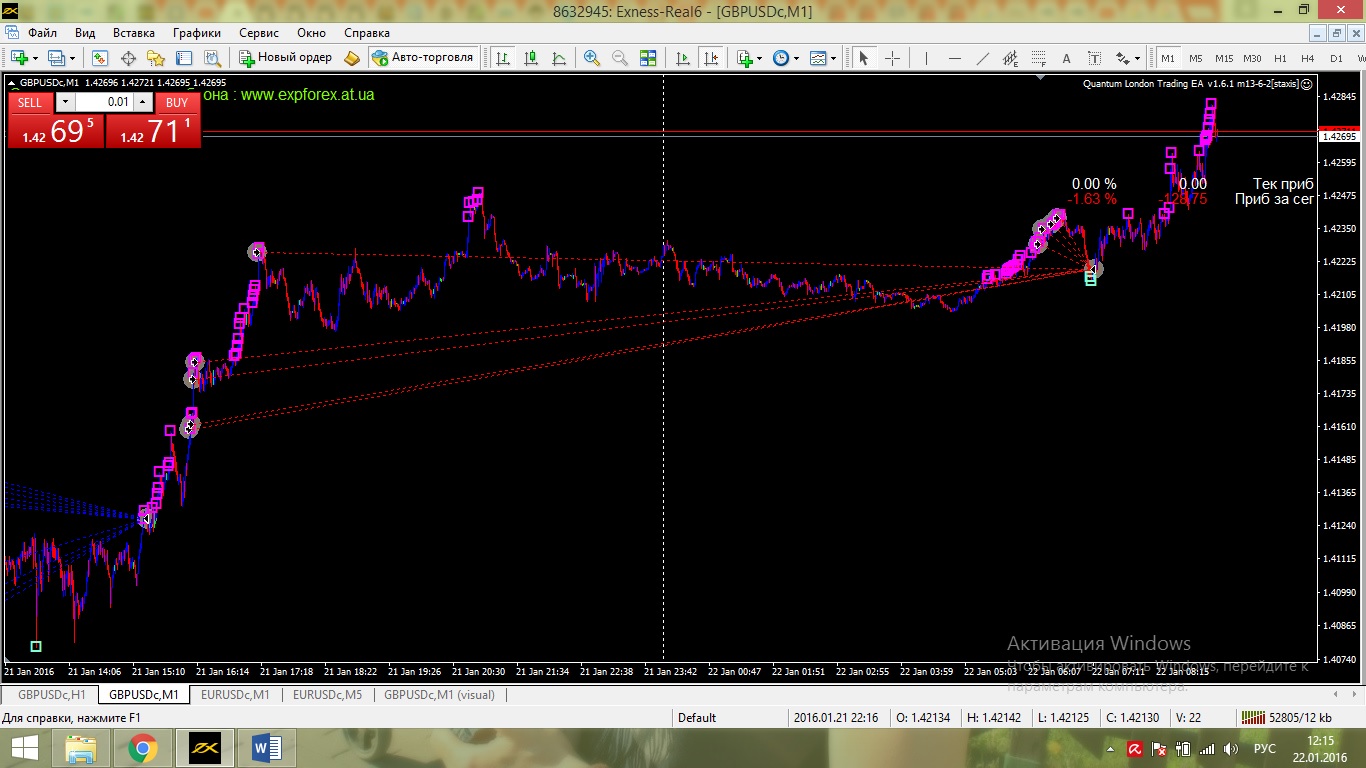Open Microsoft Word from the taskbar
The image size is (1366, 768).
(266, 747)
